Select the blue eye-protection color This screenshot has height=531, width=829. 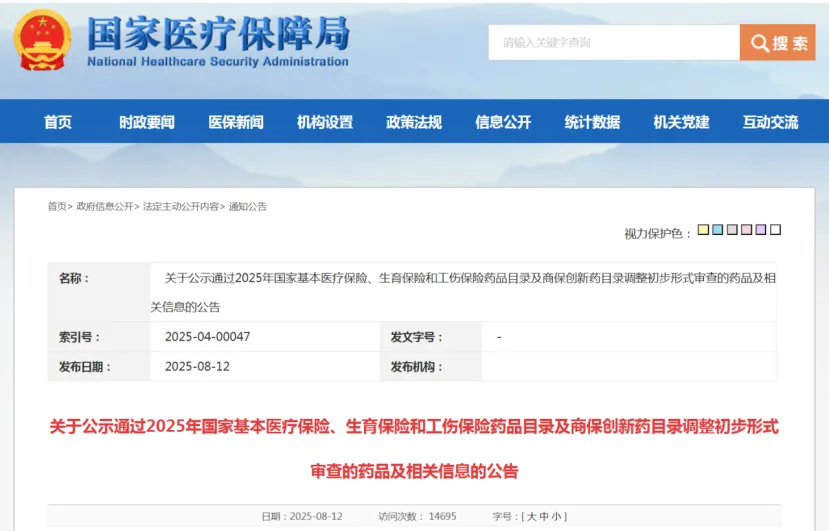click(718, 230)
